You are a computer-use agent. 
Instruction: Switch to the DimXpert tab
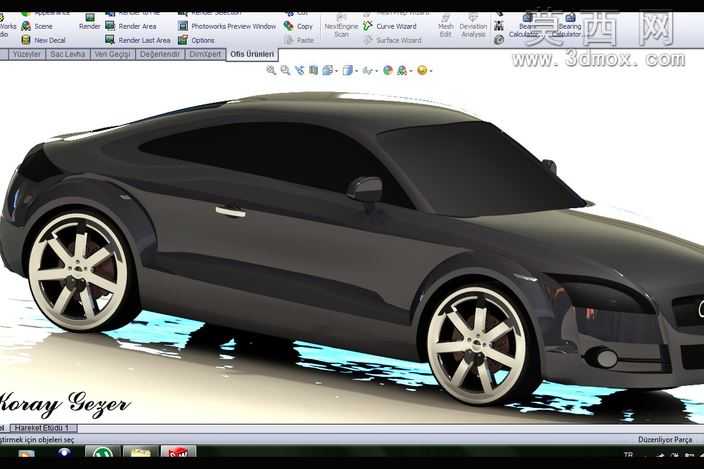pyautogui.click(x=205, y=54)
